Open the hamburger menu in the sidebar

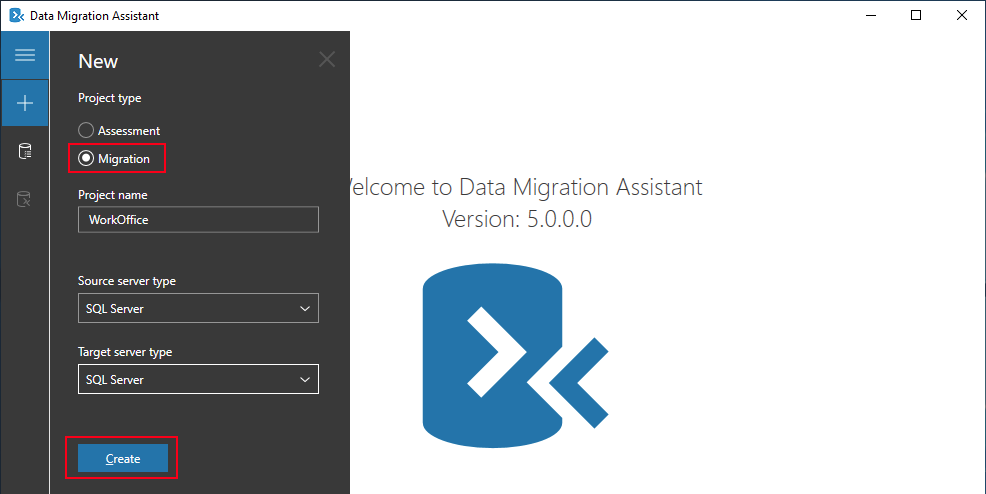coord(25,55)
